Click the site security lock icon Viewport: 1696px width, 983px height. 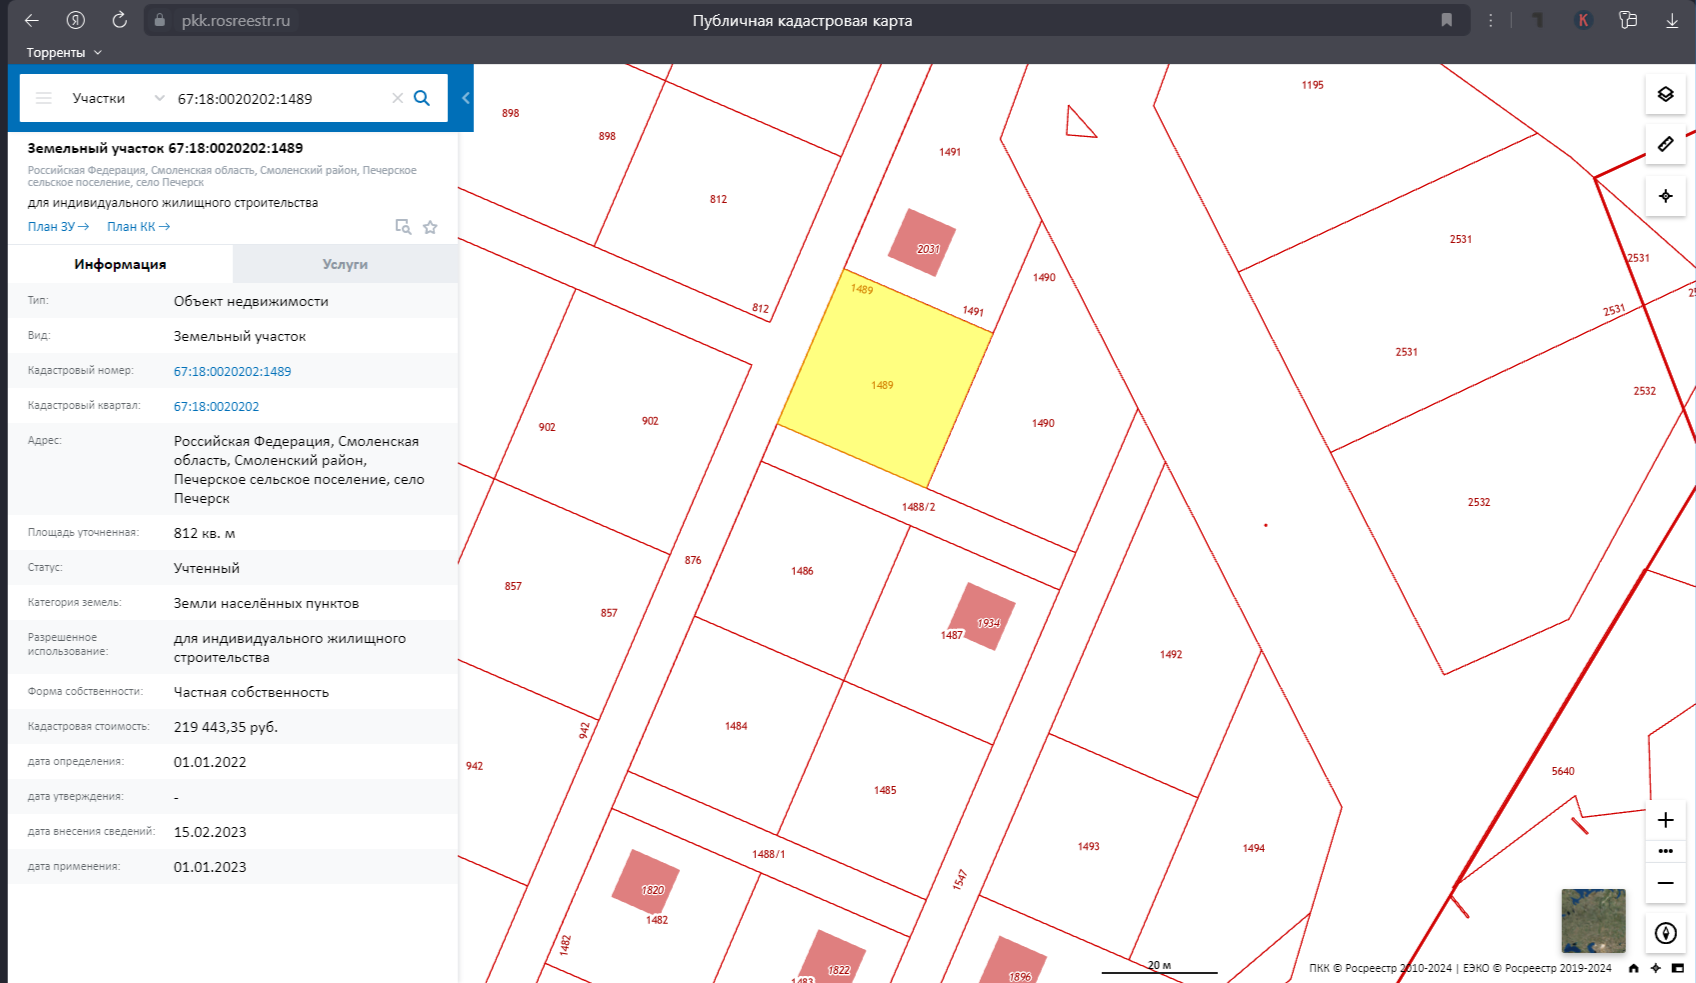click(160, 20)
